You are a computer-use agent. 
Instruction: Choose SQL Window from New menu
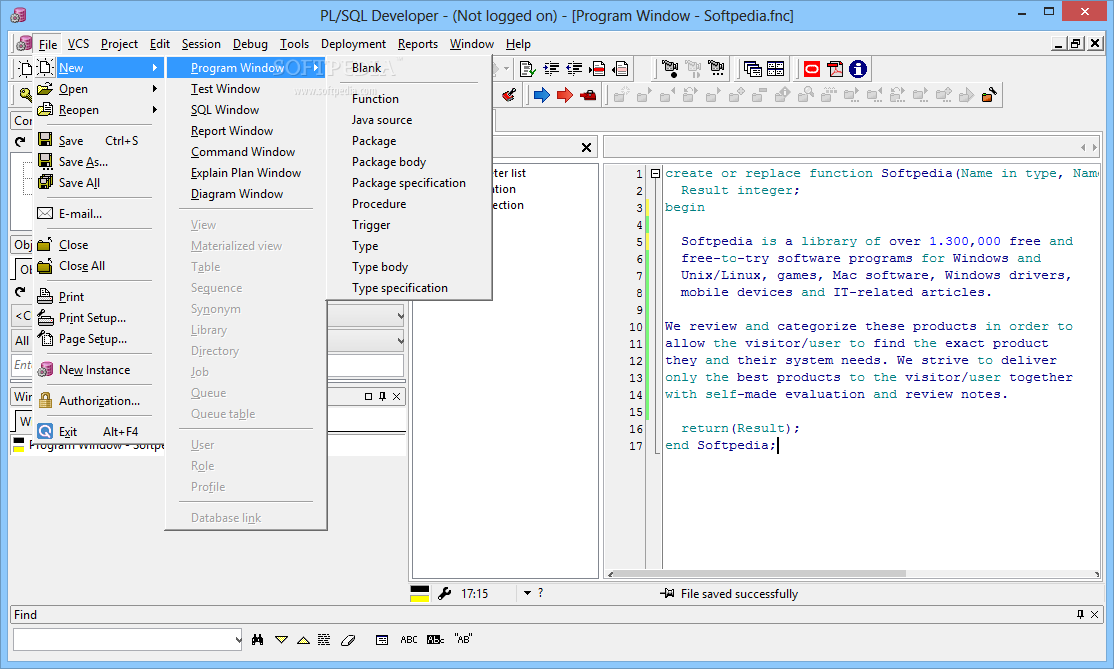225,110
